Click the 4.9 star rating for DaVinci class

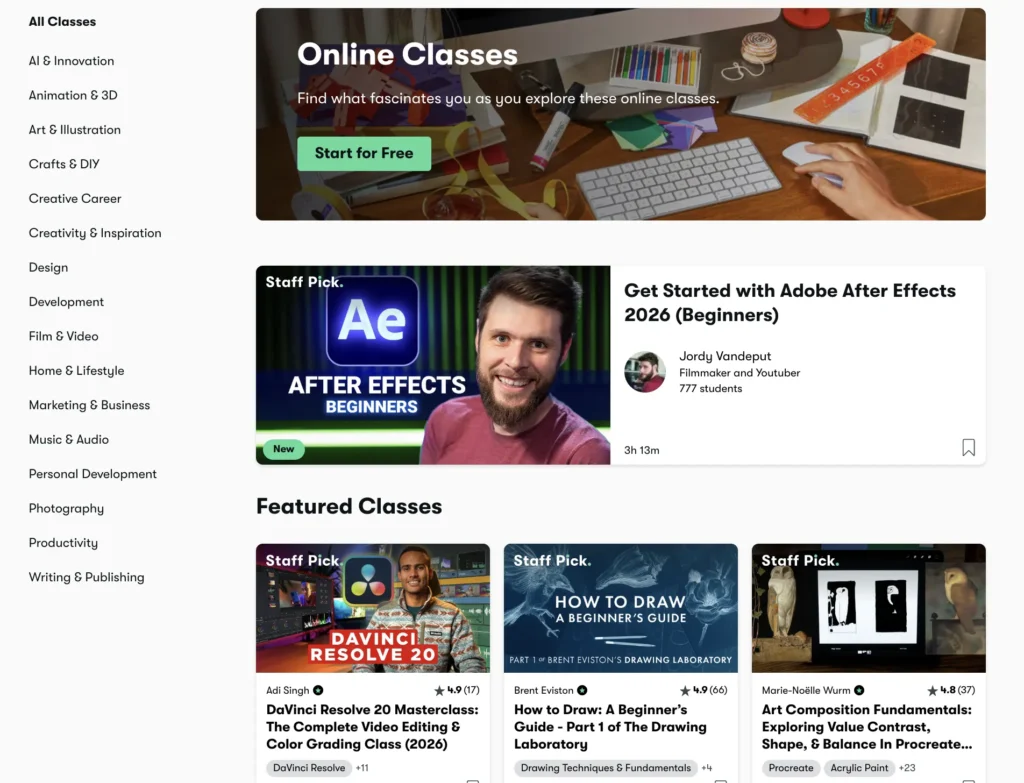[456, 690]
